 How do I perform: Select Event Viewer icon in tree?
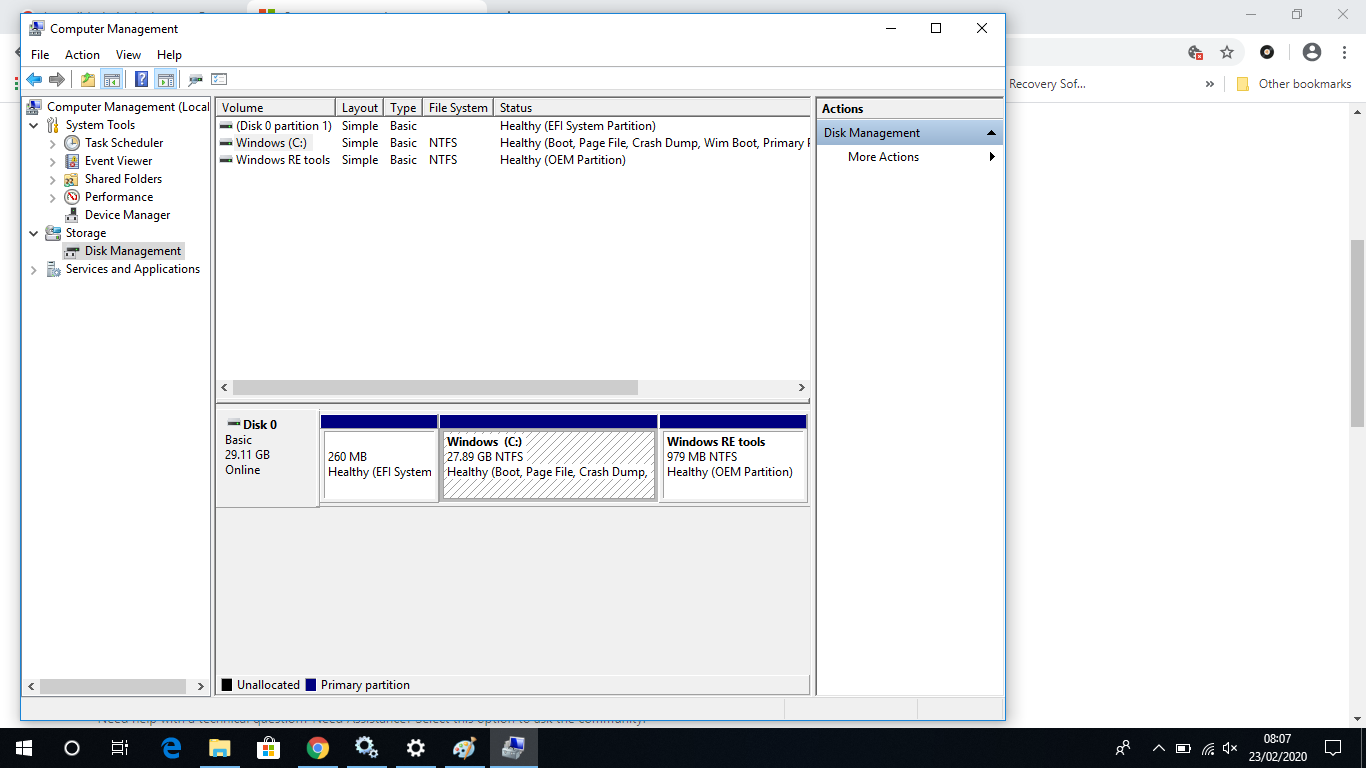[x=72, y=161]
